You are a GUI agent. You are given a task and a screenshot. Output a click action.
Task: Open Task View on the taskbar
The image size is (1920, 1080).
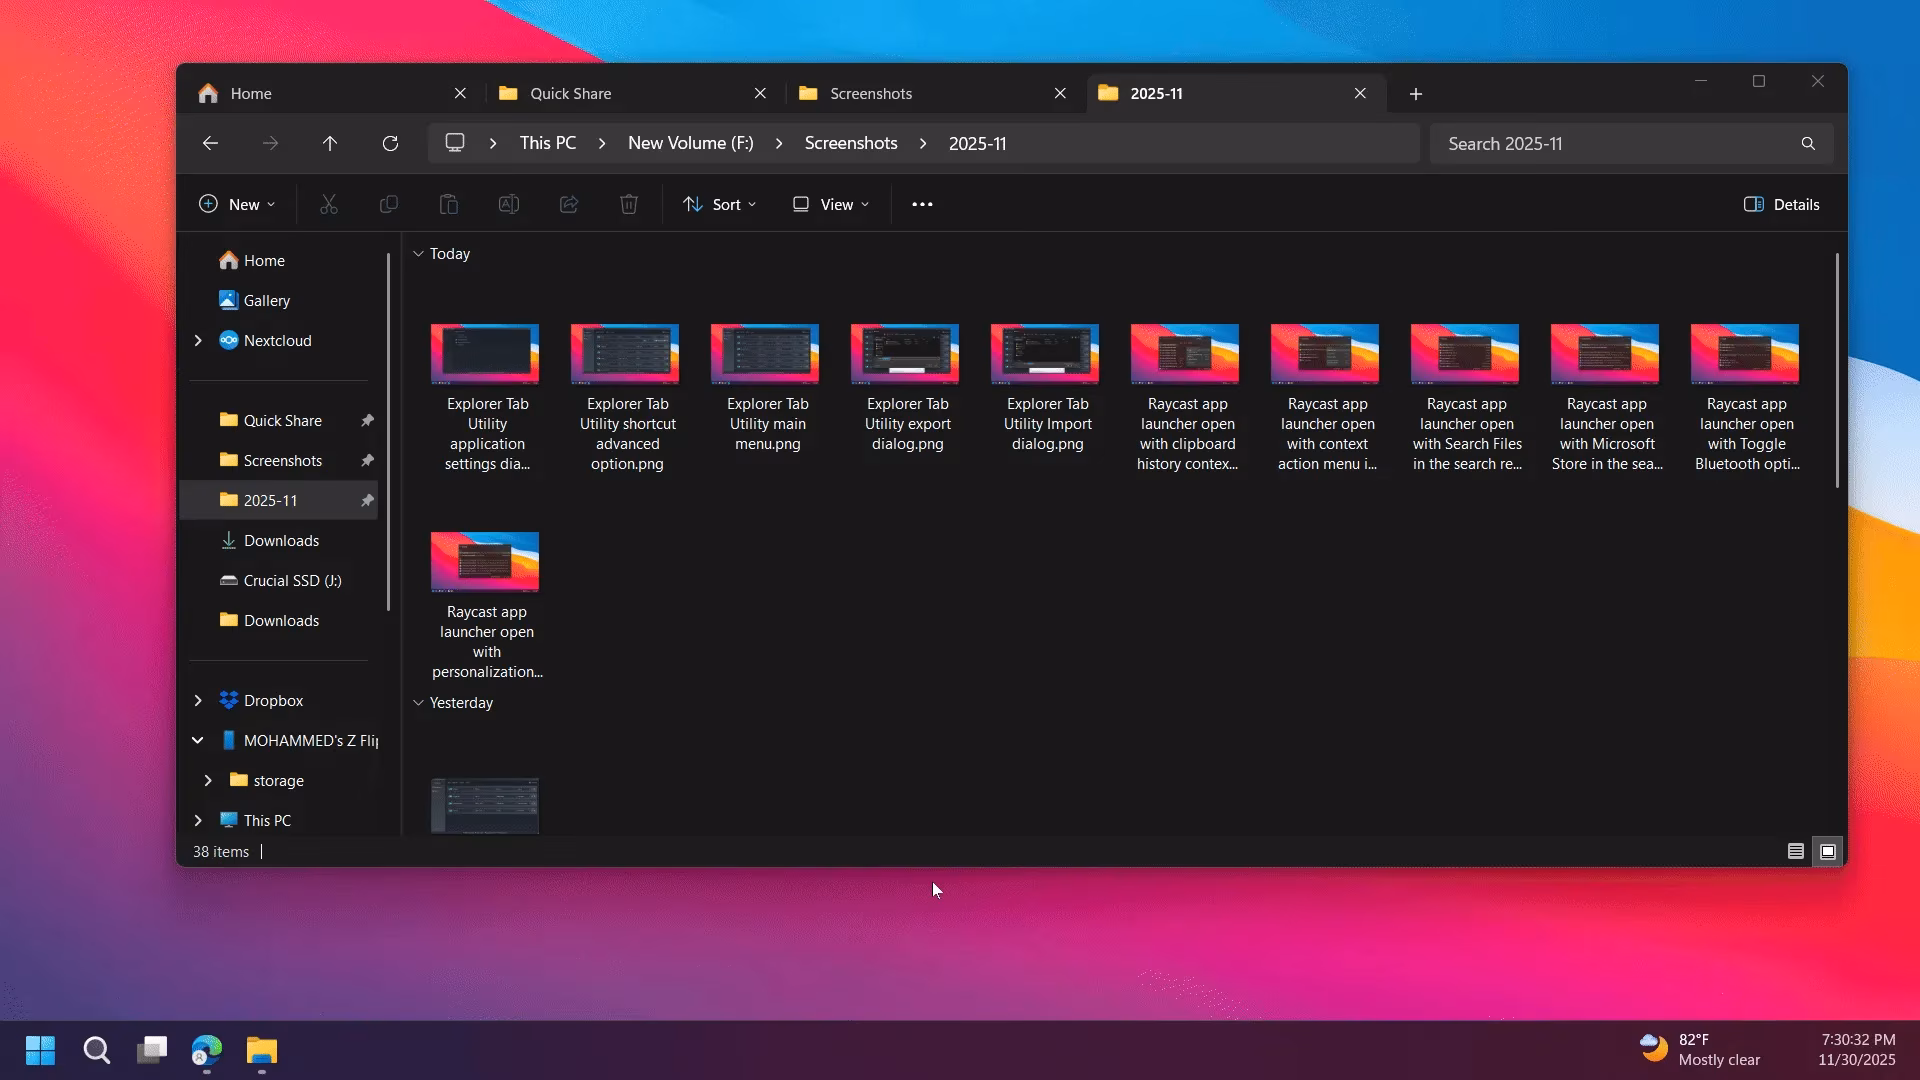click(x=152, y=1050)
